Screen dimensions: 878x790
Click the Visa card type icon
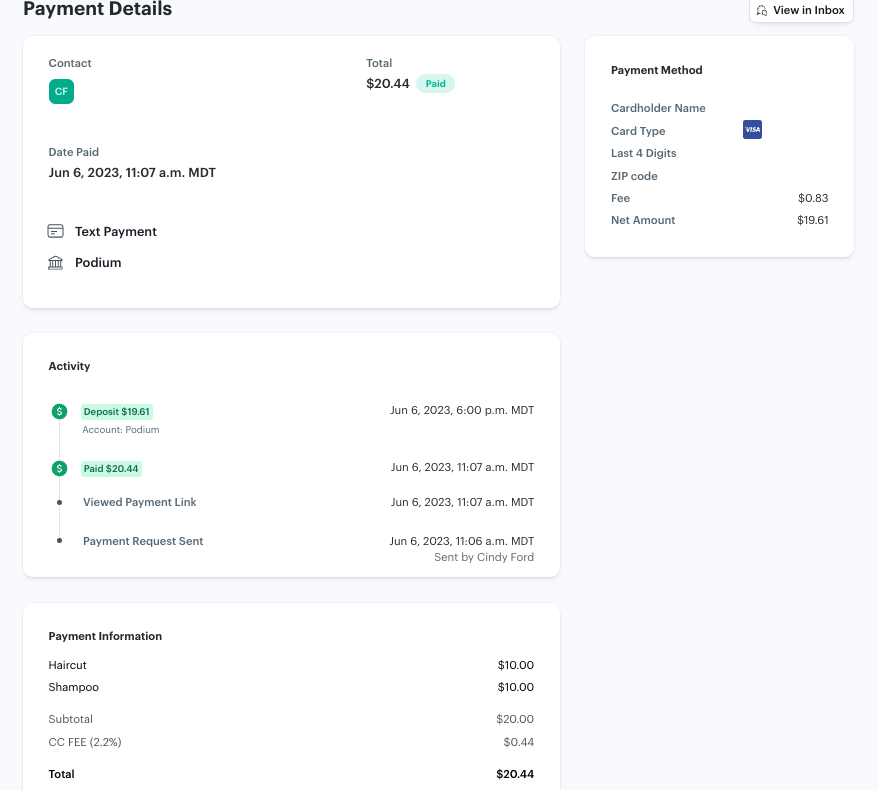752,129
